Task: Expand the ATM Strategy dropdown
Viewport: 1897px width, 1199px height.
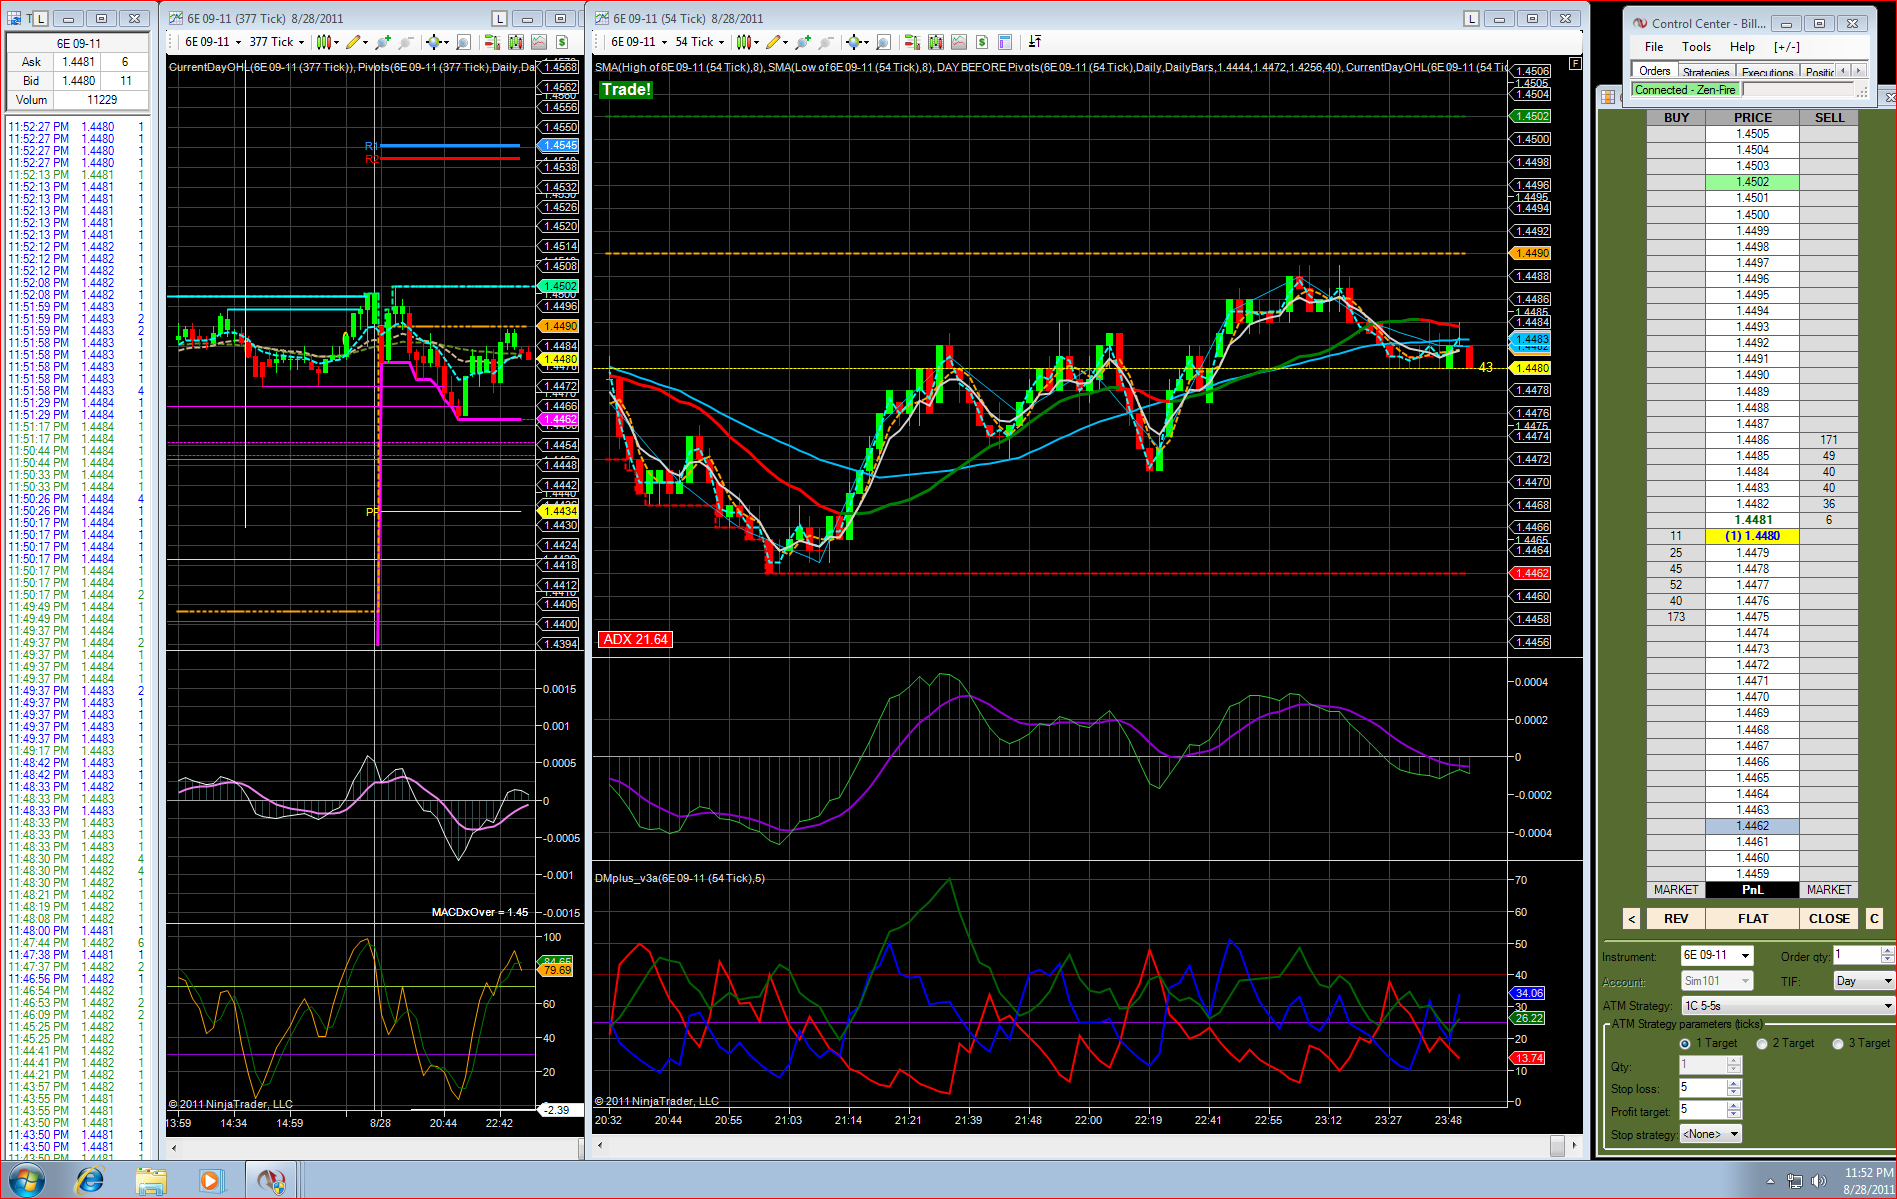Action: [x=1887, y=1005]
